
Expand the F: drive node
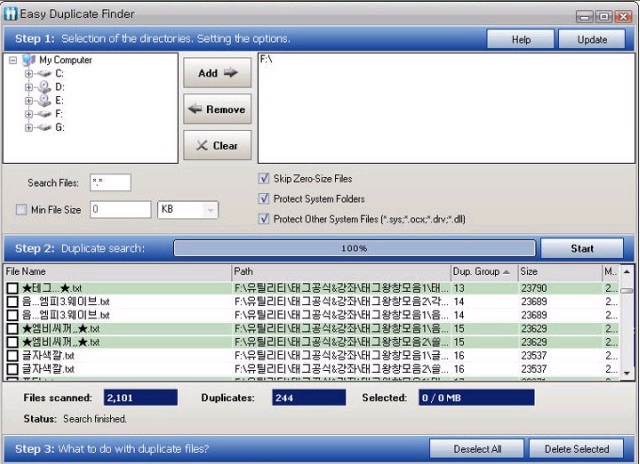pyautogui.click(x=29, y=114)
